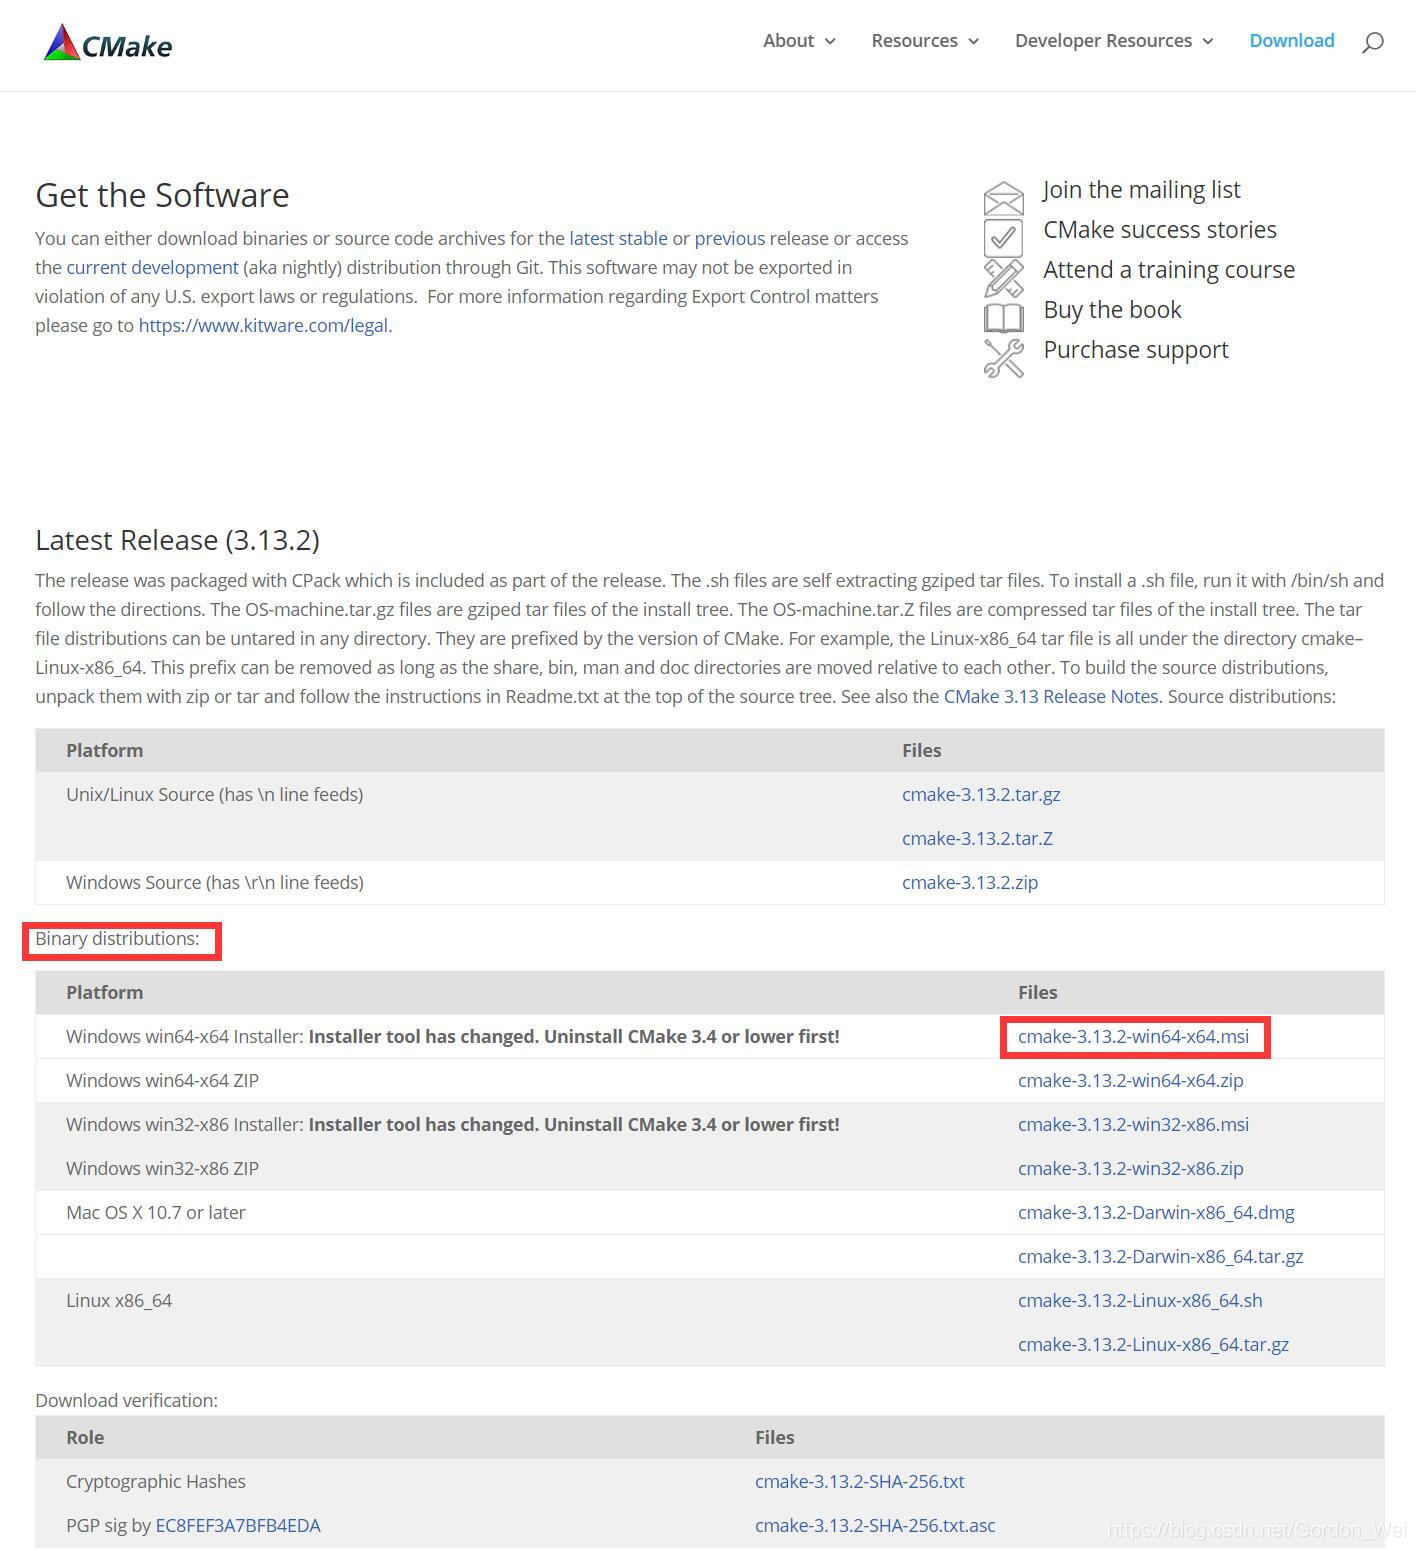The width and height of the screenshot is (1416, 1551).
Task: Click 'Windows Source (has \r\n line feeds)' cell
Action: click(x=215, y=883)
